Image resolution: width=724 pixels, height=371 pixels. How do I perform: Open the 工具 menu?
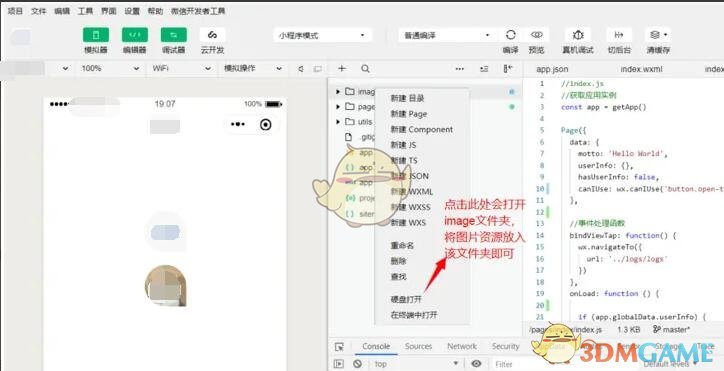click(x=85, y=11)
